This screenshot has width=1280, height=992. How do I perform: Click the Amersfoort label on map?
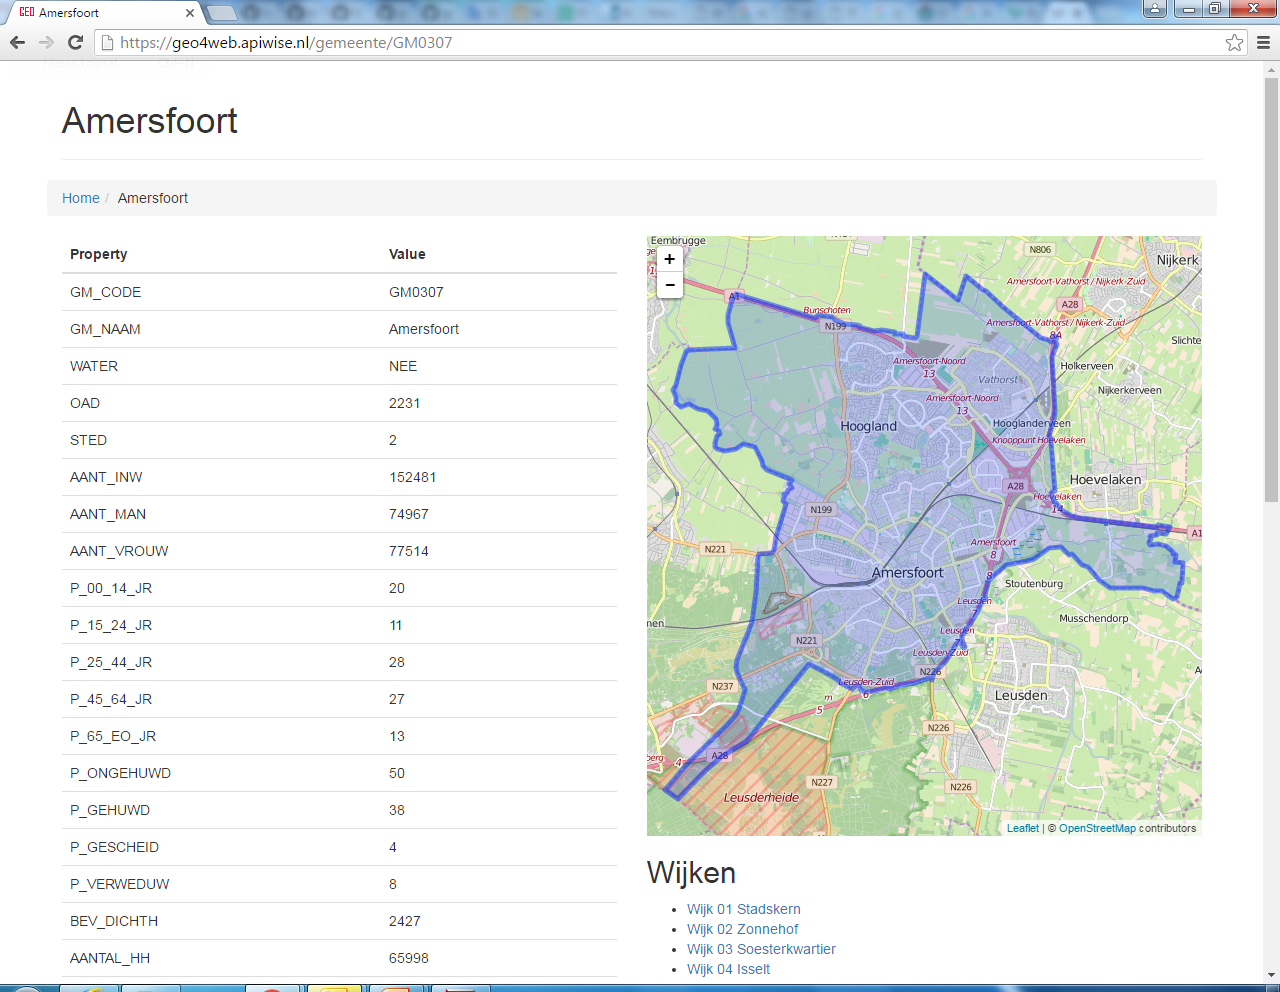(907, 573)
